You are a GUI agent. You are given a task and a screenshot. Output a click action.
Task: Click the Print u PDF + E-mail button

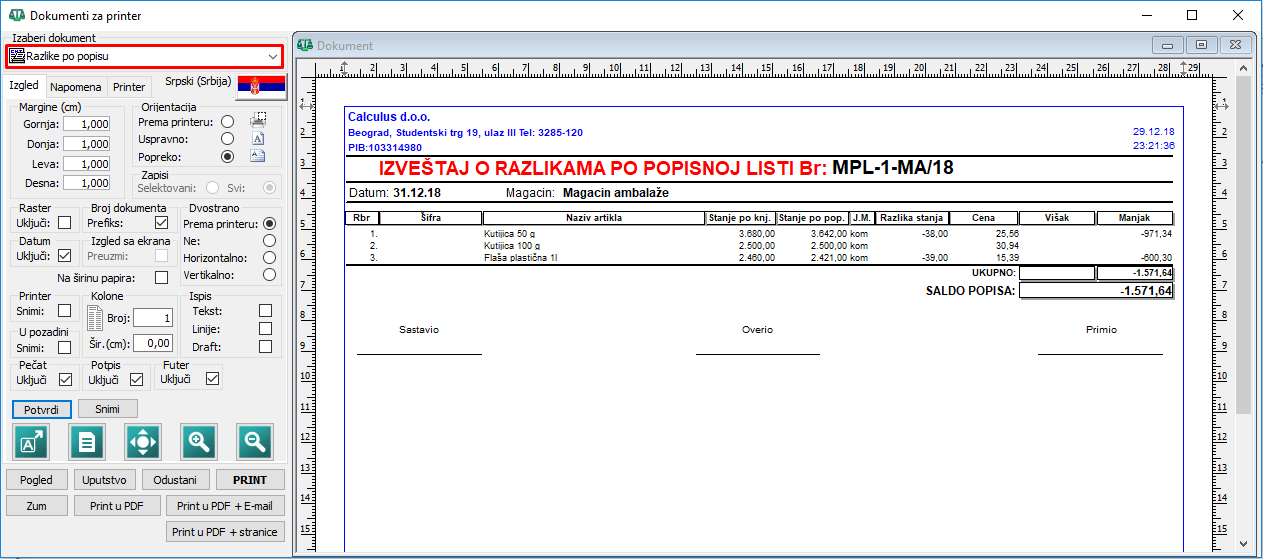[224, 506]
